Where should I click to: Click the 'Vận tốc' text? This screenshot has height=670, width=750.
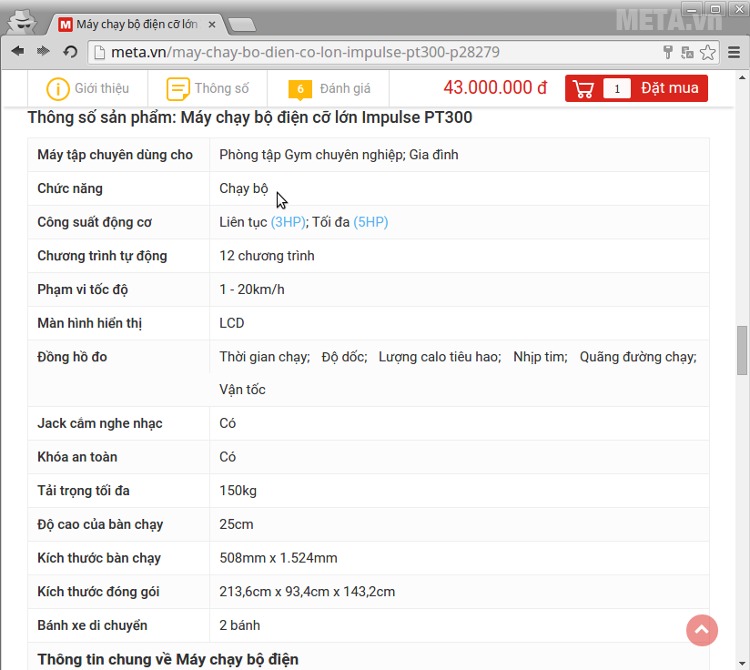pos(242,390)
